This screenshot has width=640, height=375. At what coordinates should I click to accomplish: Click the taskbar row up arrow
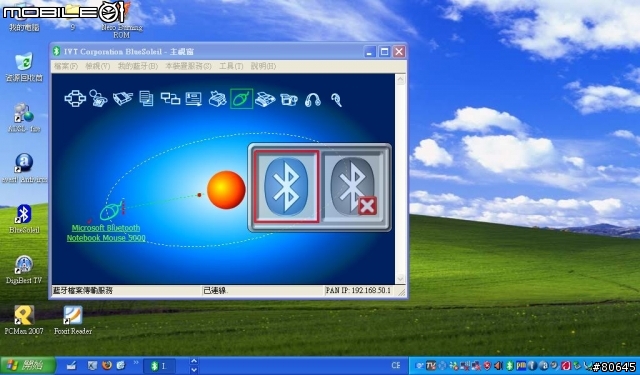point(194,361)
